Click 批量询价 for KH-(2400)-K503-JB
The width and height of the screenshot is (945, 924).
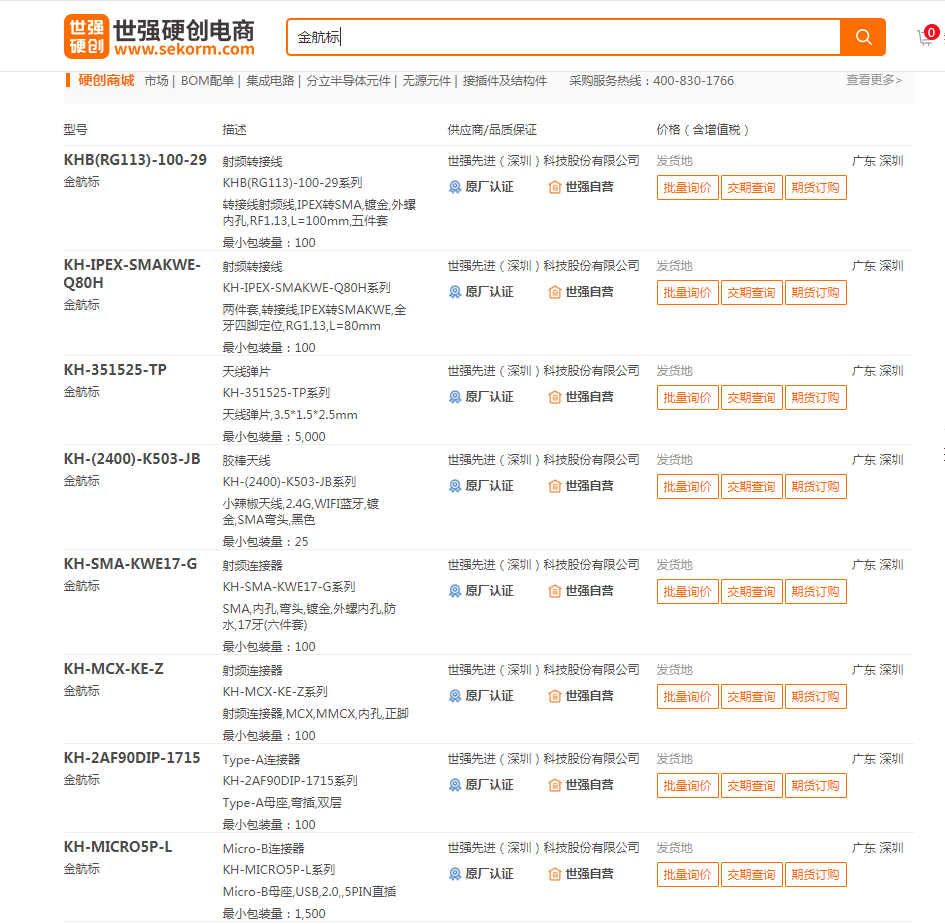[688, 486]
